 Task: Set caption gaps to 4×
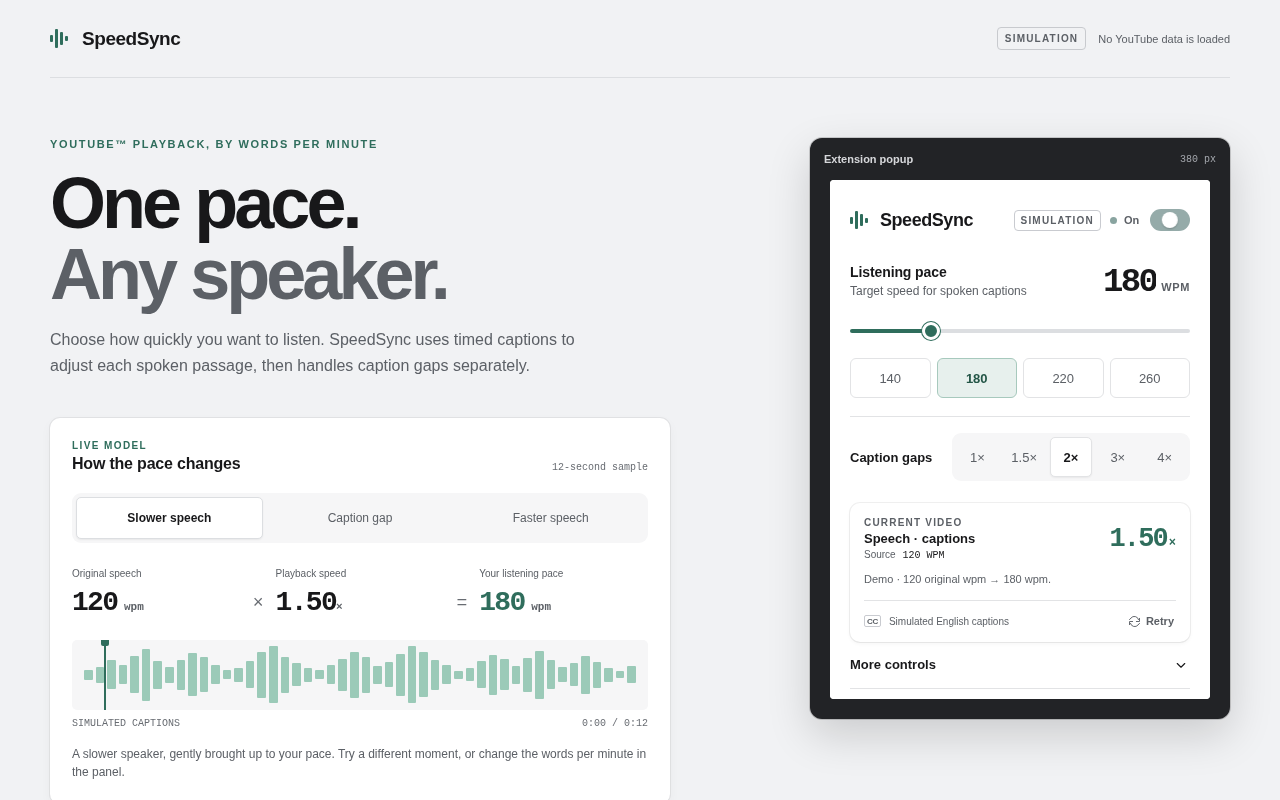[1165, 457]
